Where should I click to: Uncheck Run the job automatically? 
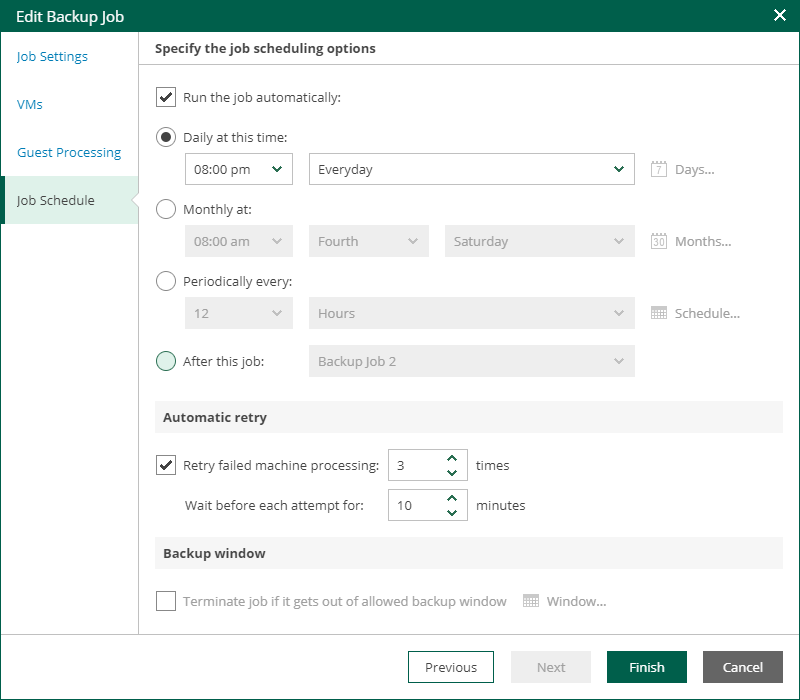166,97
